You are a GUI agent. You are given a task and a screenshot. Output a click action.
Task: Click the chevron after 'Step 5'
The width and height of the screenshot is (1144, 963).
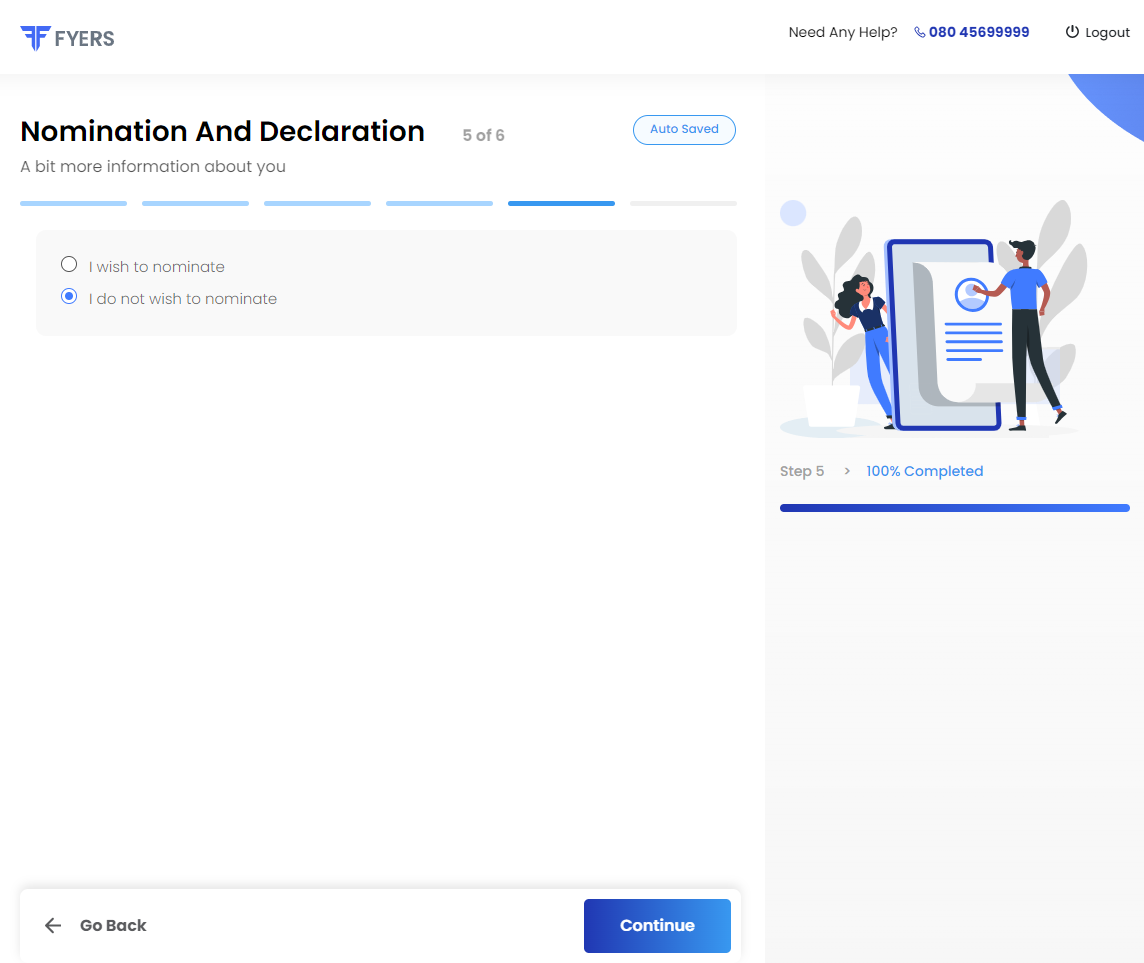[x=846, y=471]
